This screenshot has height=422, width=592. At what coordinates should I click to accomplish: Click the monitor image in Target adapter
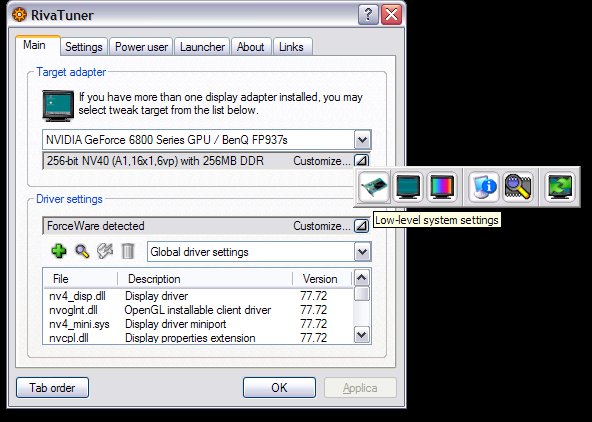click(58, 106)
